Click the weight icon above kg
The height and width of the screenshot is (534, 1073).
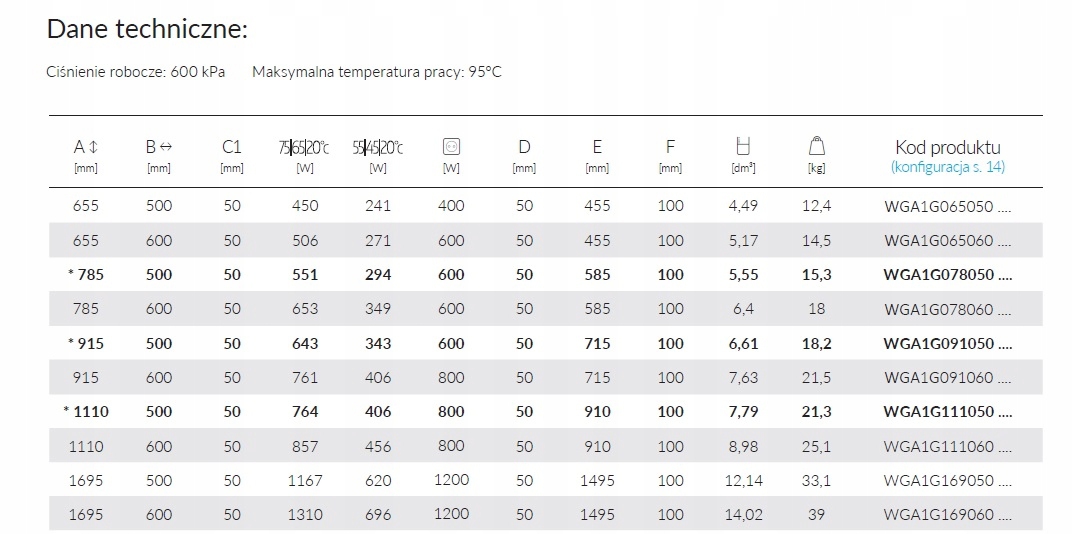(816, 147)
